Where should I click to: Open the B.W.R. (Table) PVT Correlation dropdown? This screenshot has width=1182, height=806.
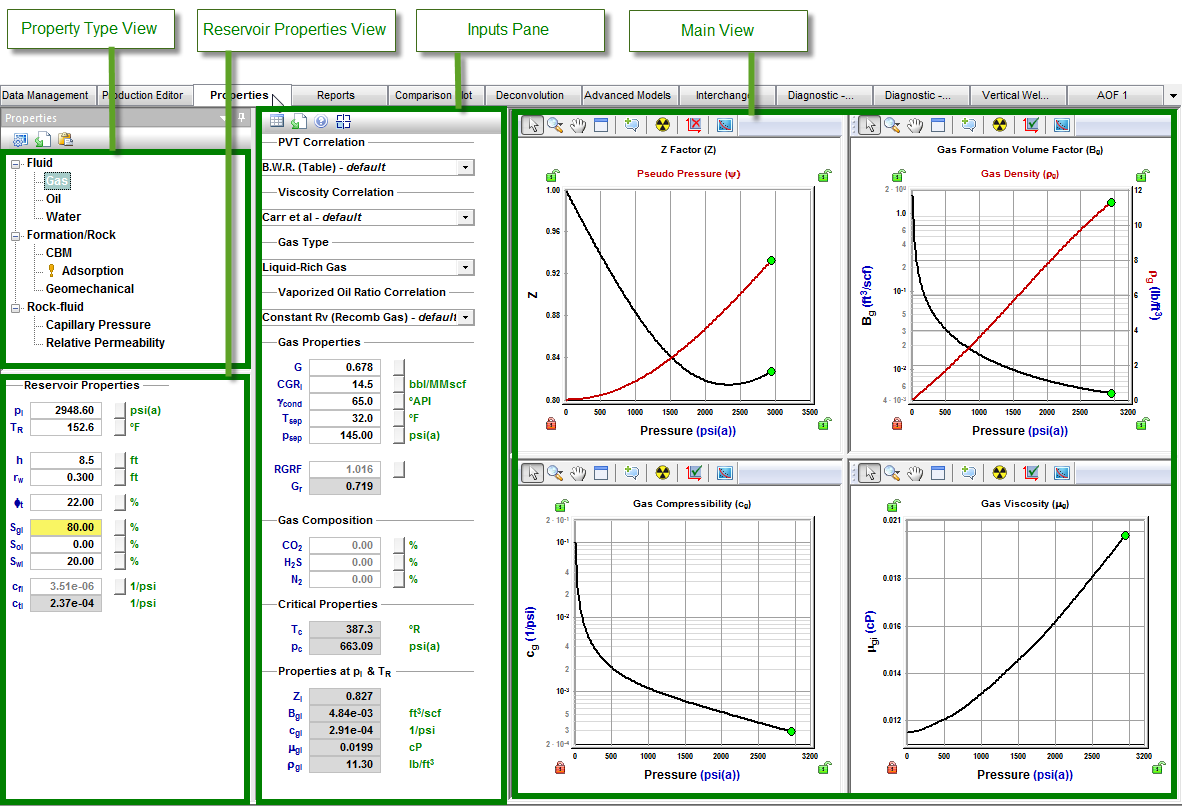click(x=464, y=167)
